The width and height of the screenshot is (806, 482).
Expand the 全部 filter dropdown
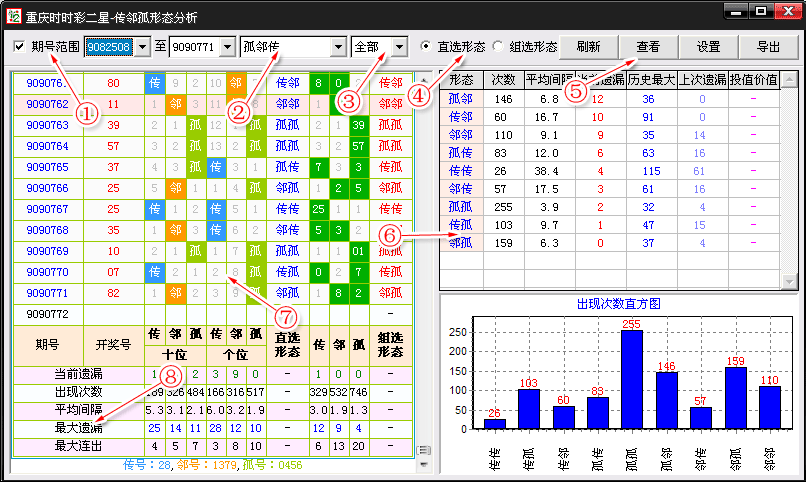pyautogui.click(x=400, y=47)
